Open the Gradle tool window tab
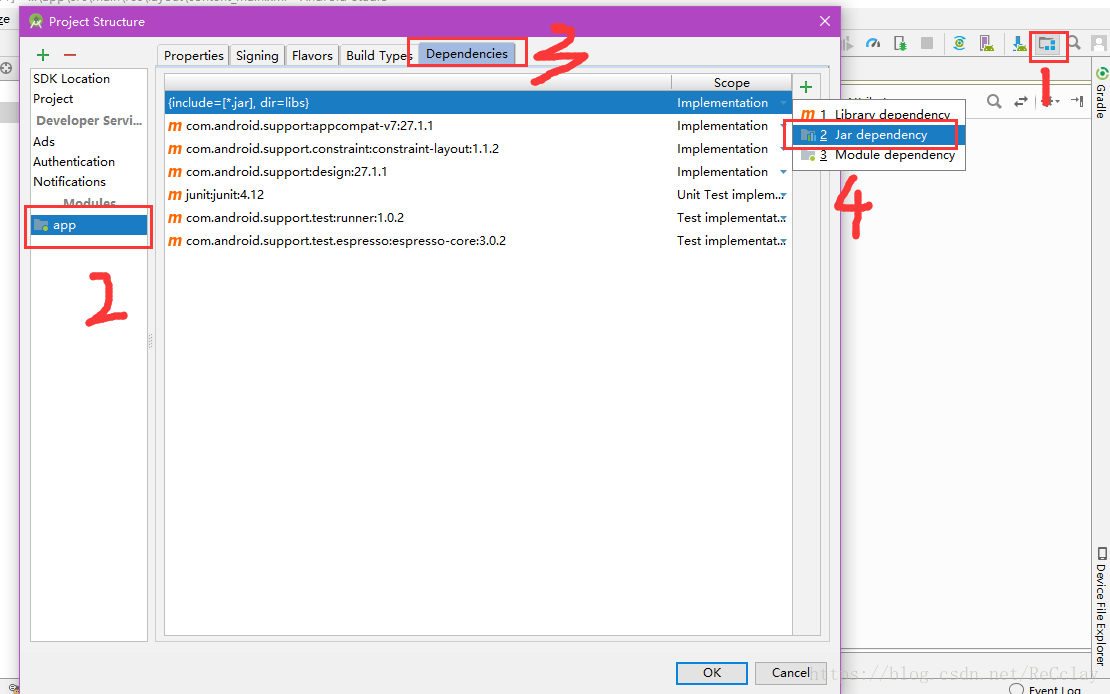The width and height of the screenshot is (1110, 694). click(1101, 93)
